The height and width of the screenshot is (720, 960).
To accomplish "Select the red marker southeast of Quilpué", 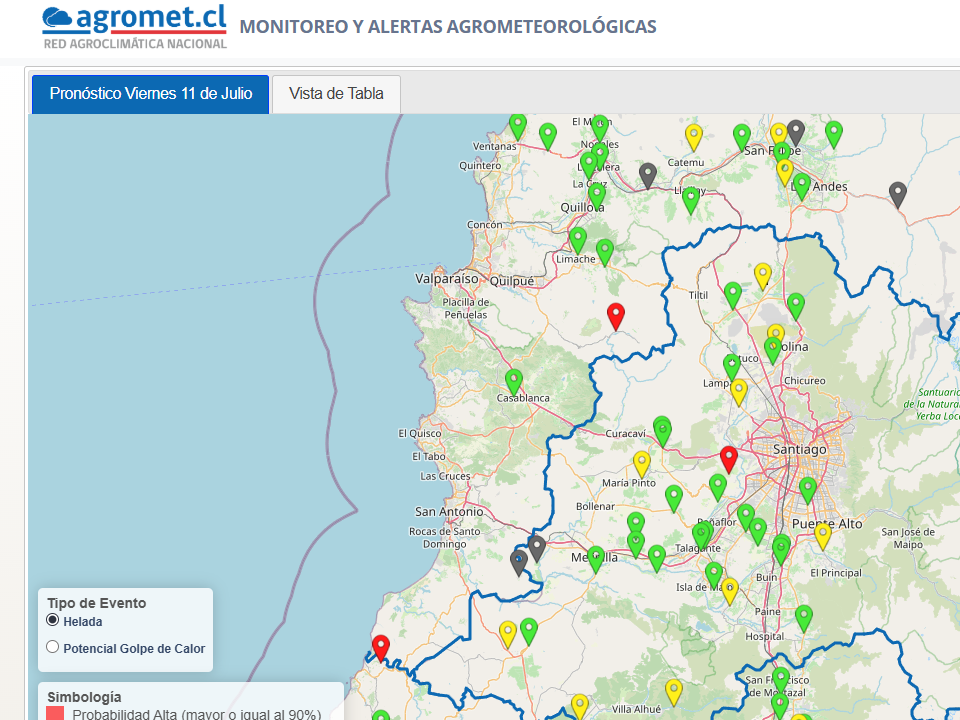I will [616, 315].
